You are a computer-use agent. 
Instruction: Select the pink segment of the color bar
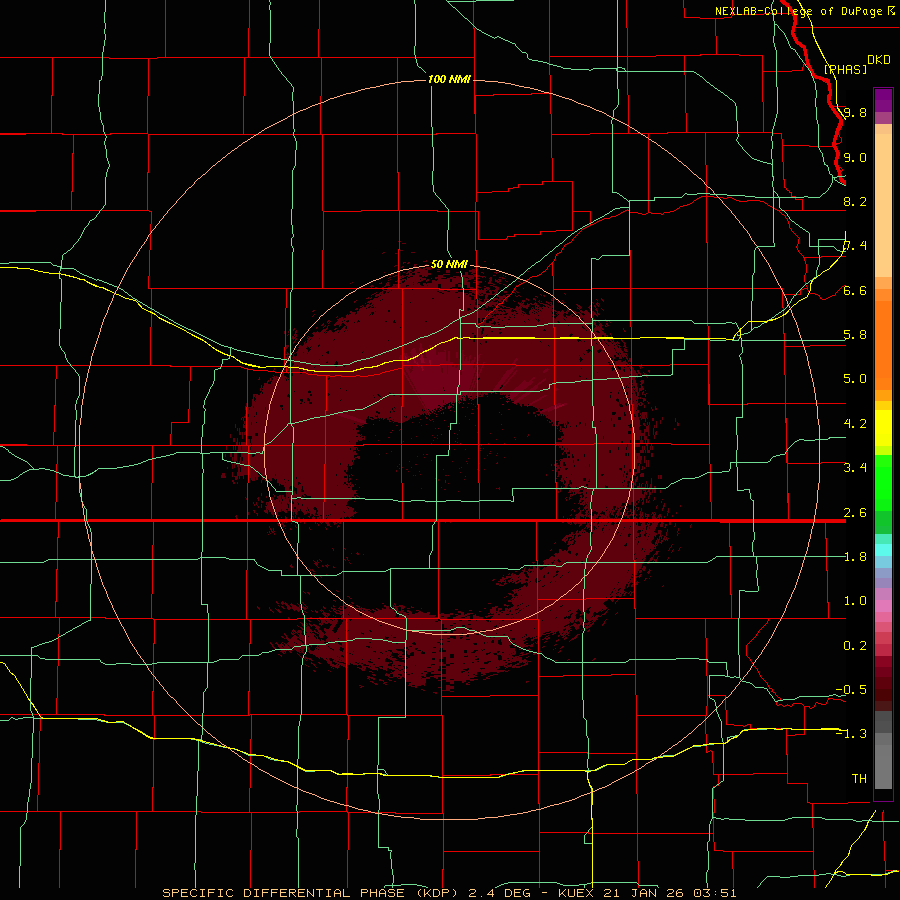883,606
